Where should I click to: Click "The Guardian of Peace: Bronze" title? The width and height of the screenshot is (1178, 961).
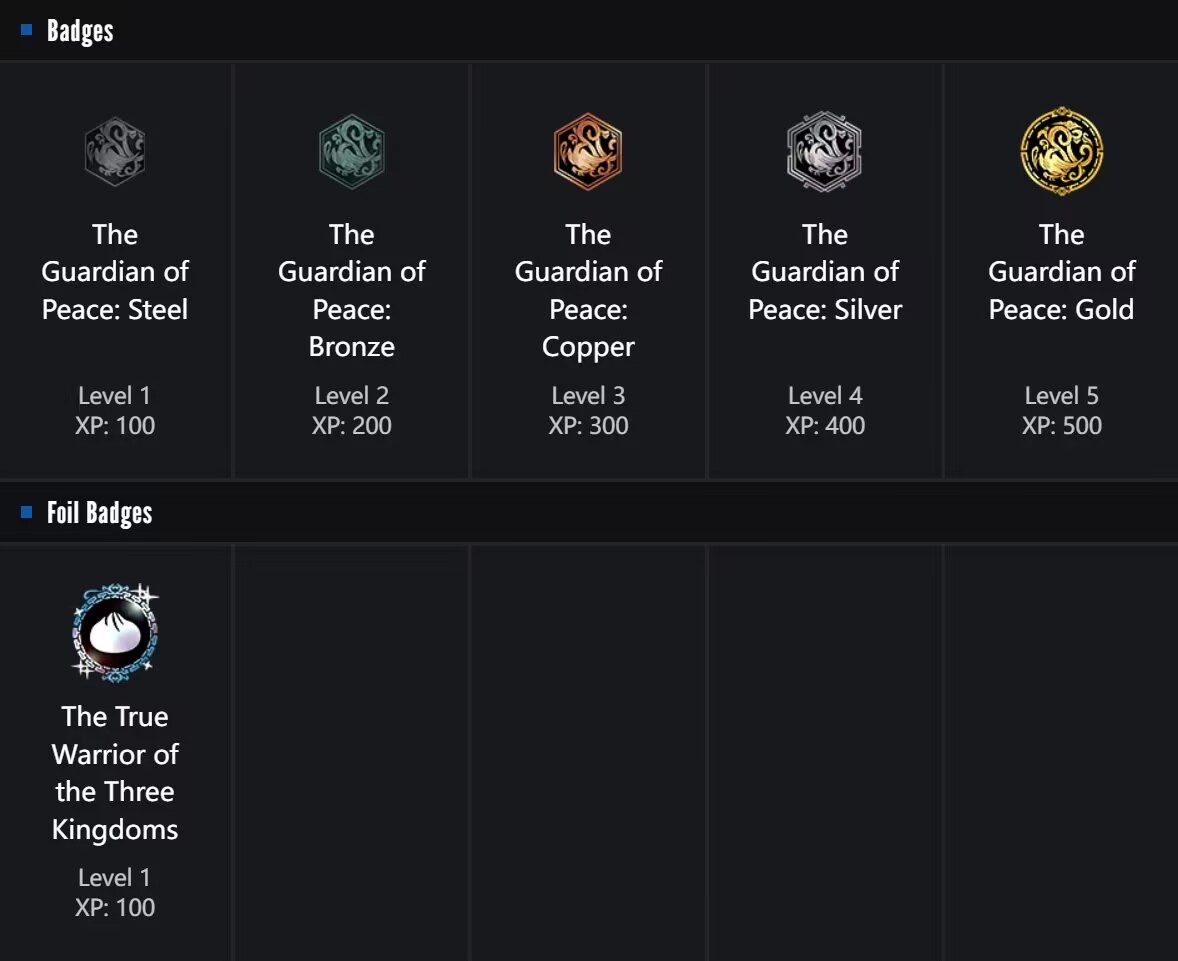(351, 290)
